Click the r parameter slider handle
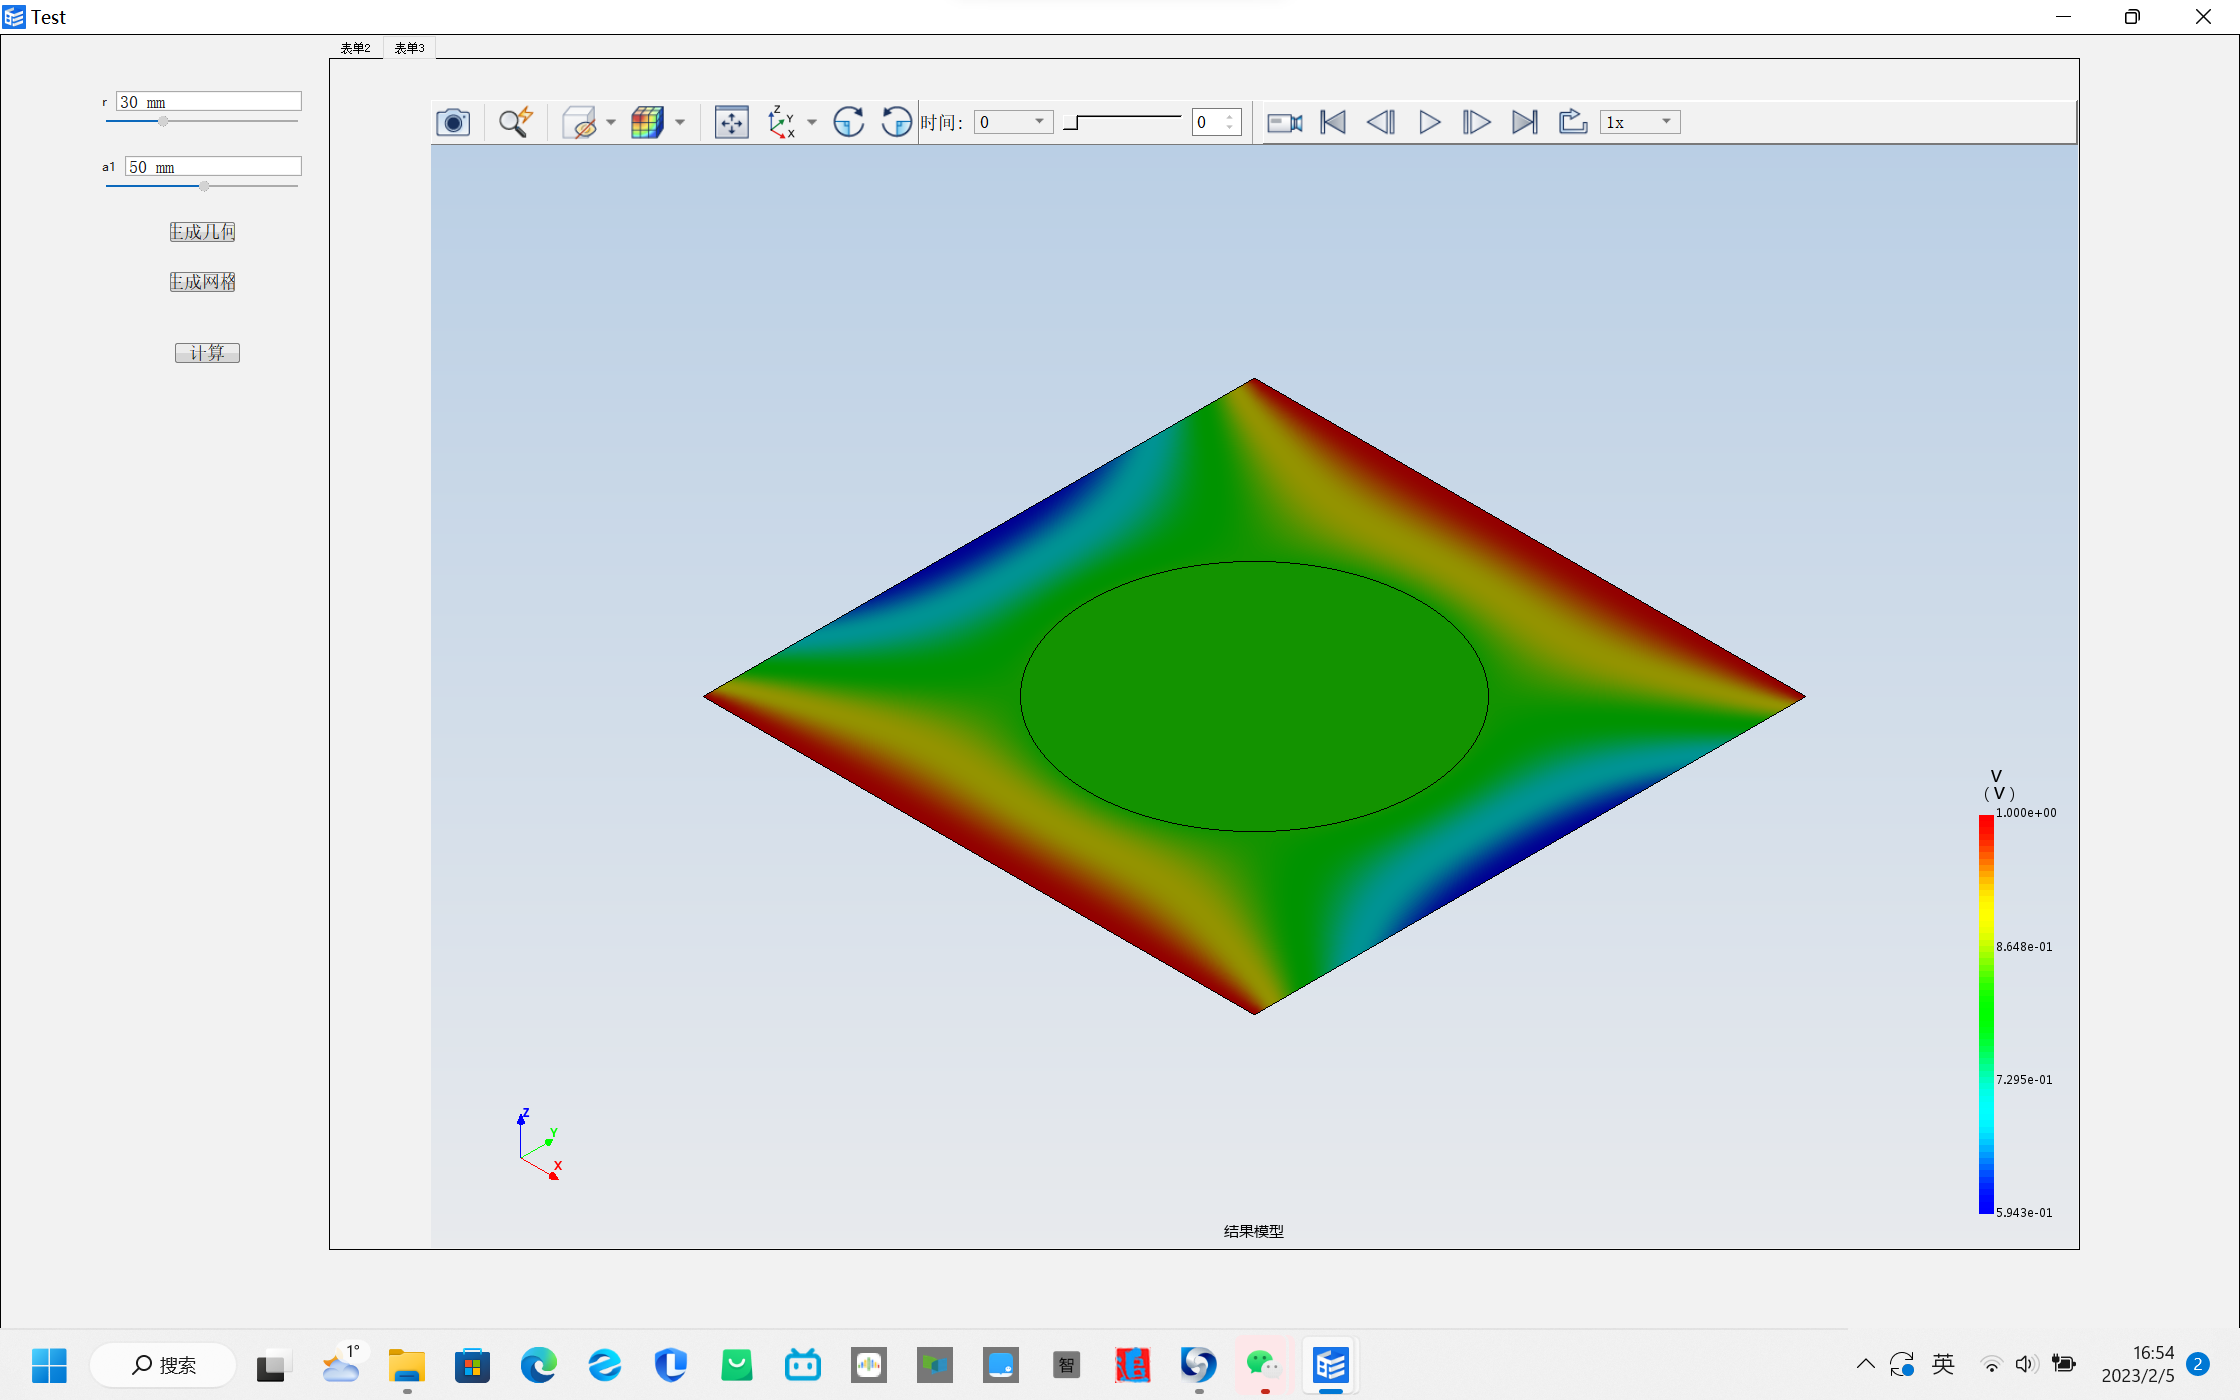This screenshot has width=2240, height=1400. click(163, 121)
